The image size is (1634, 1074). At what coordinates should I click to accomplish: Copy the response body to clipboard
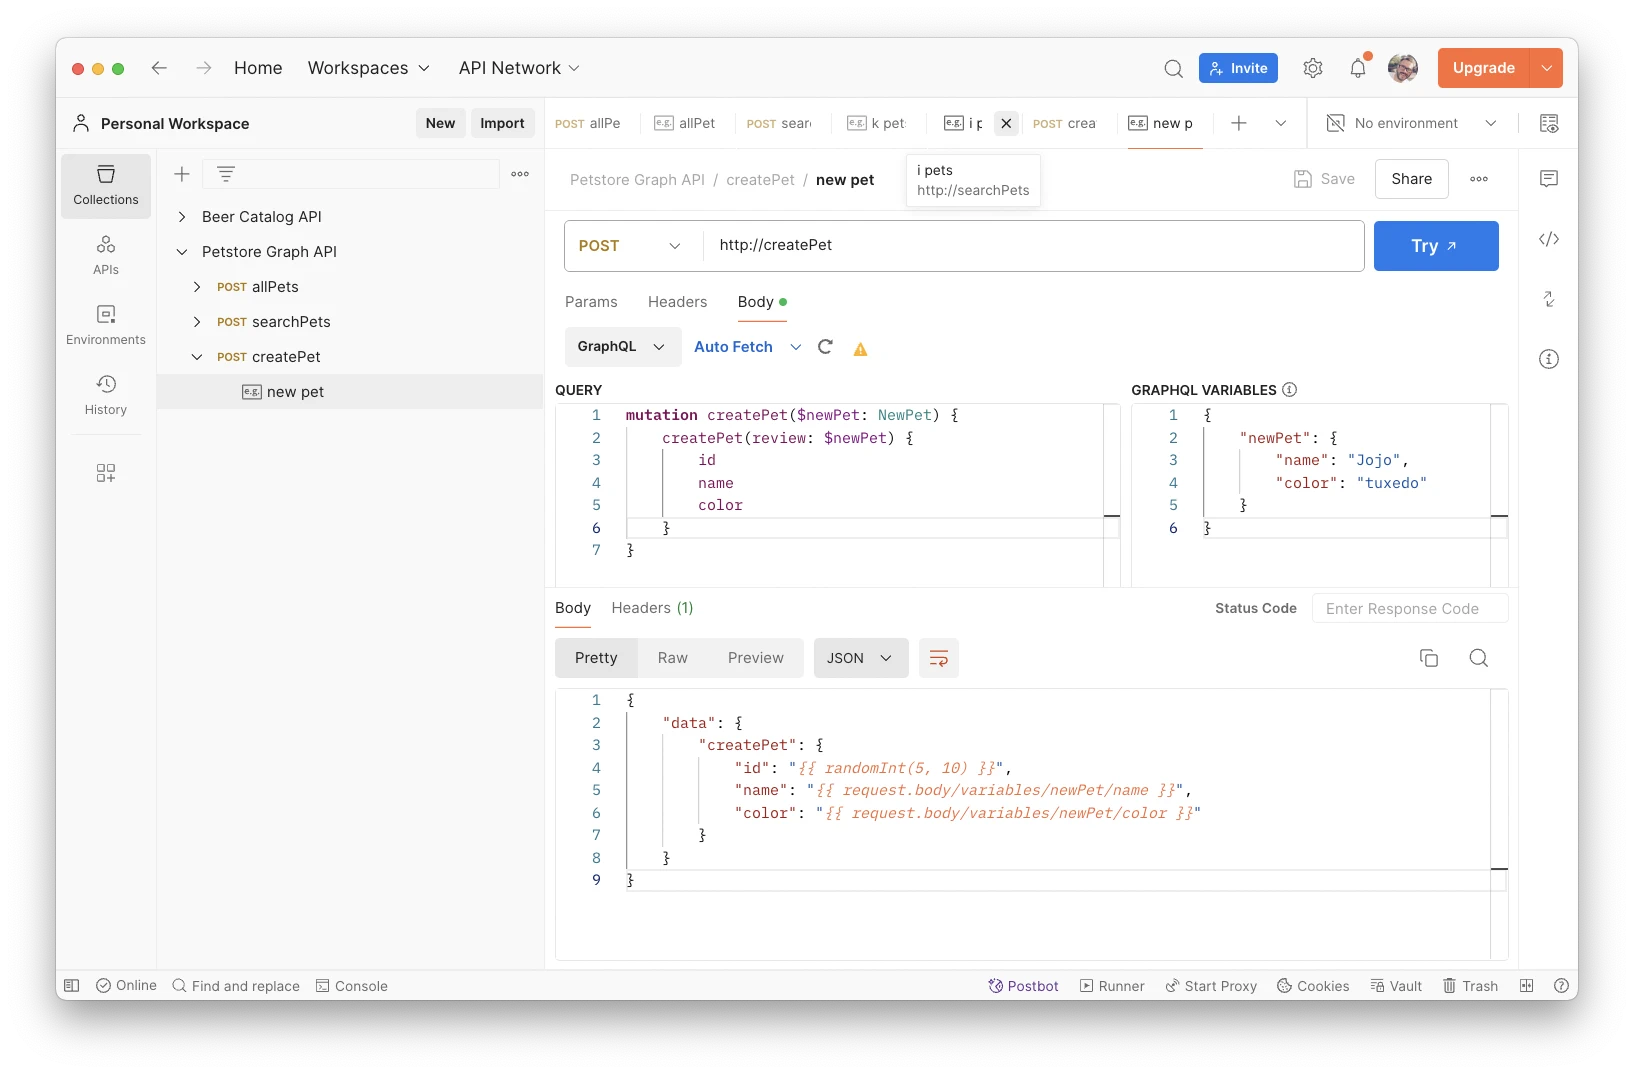1429,658
